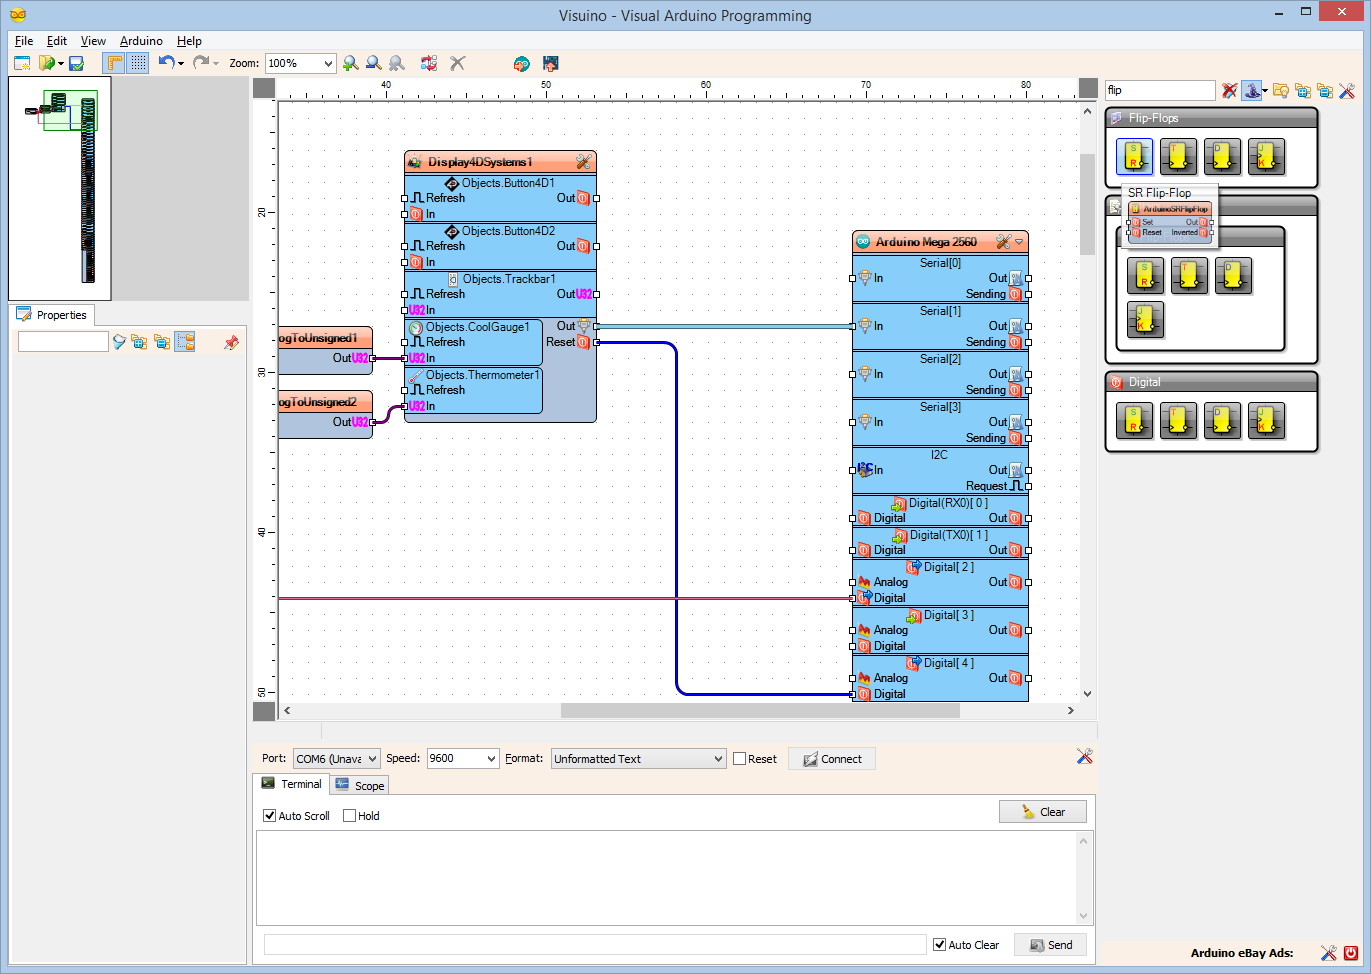This screenshot has width=1371, height=974.
Task: Click the Undo arrow toolbar icon
Action: pyautogui.click(x=166, y=62)
